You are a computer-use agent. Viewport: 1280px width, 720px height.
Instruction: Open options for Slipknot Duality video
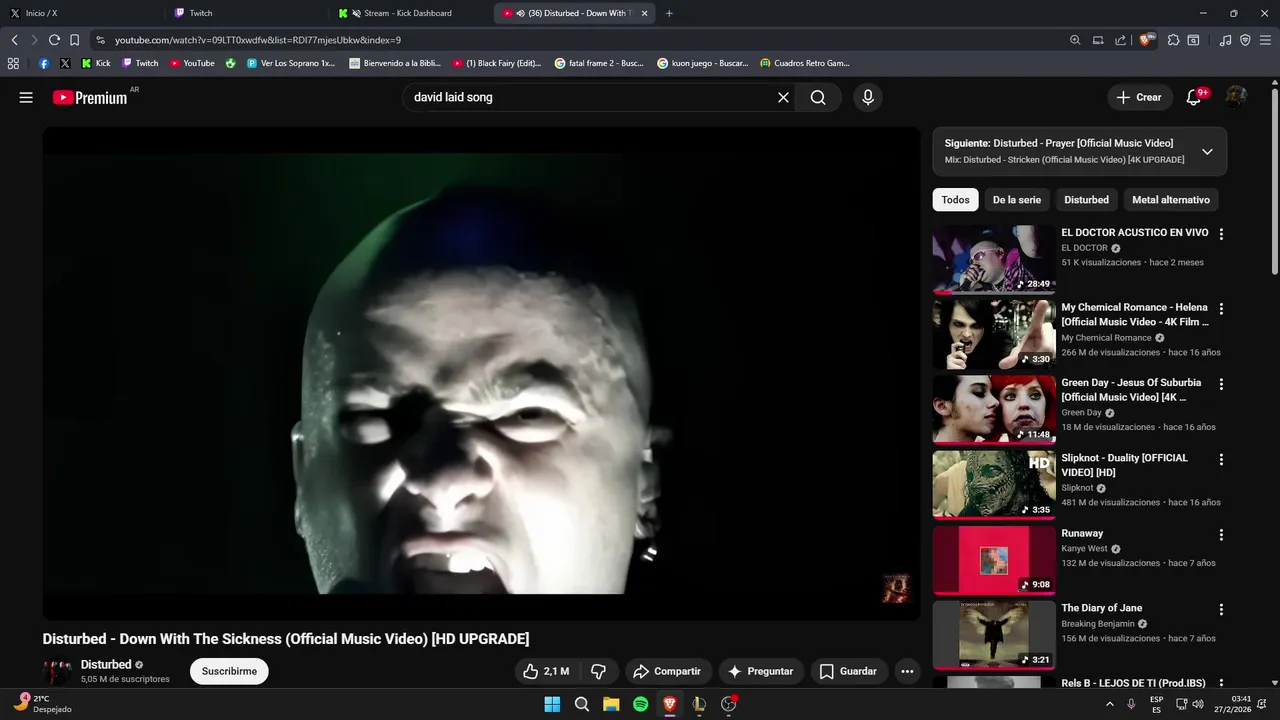[x=1221, y=460]
